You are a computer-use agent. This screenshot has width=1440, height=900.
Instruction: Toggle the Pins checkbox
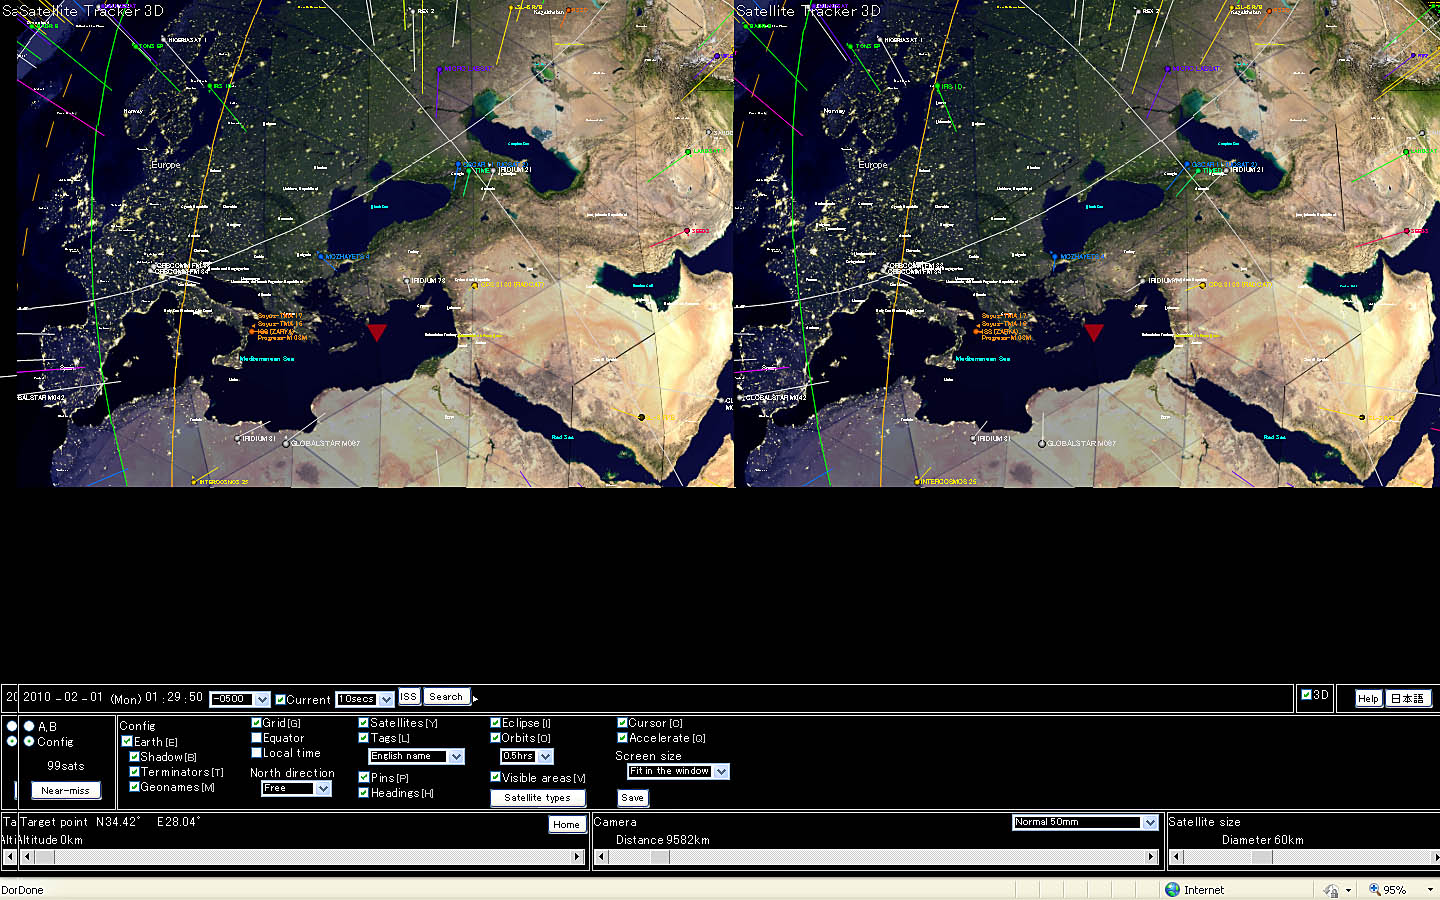click(x=364, y=777)
